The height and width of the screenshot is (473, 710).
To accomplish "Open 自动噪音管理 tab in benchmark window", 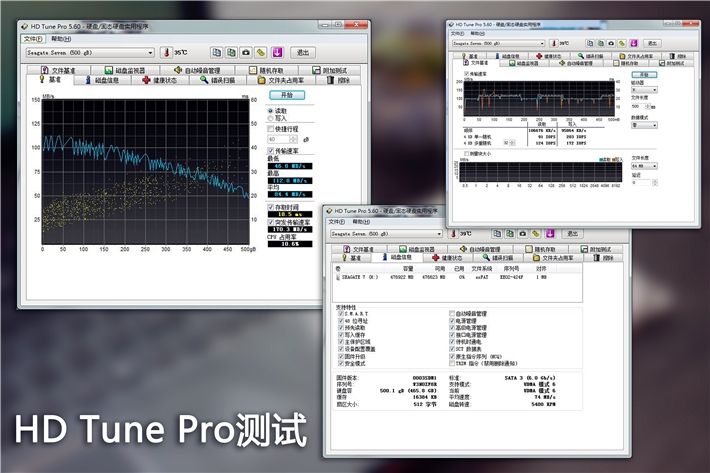I will click(x=197, y=71).
